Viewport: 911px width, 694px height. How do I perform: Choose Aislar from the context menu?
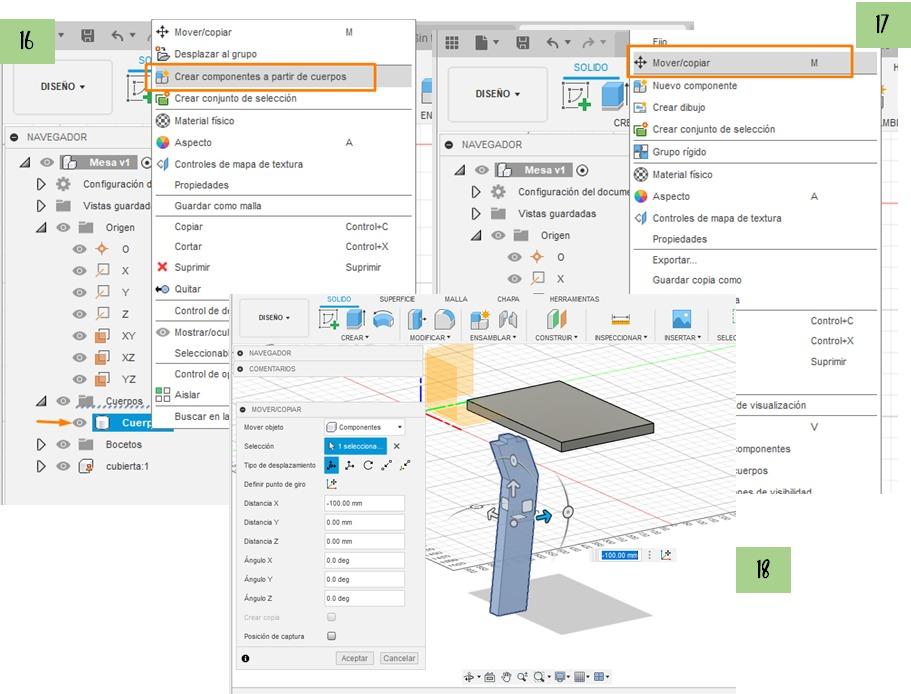187,395
